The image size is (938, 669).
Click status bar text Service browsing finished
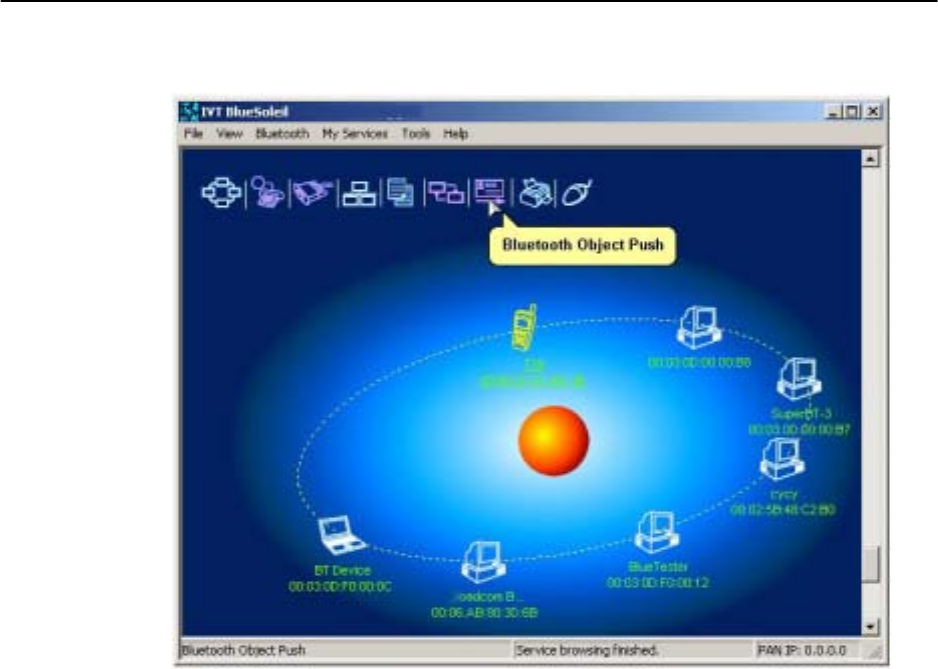[587, 650]
